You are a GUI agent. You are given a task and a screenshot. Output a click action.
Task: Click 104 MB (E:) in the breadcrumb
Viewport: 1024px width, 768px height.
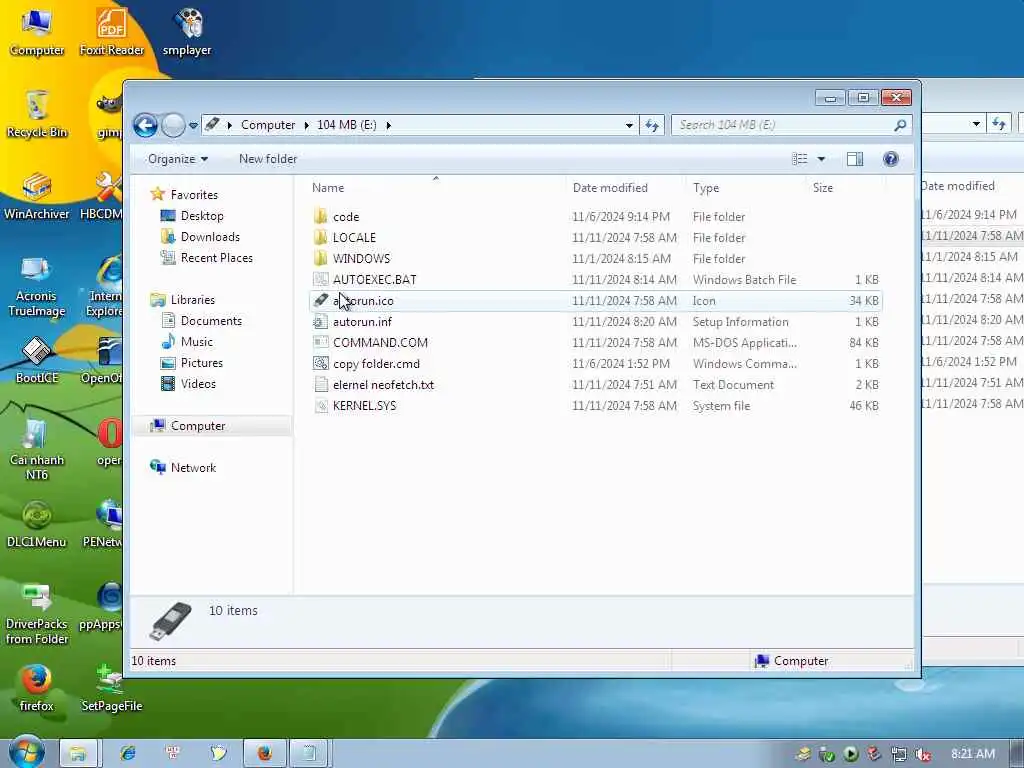[x=347, y=125]
